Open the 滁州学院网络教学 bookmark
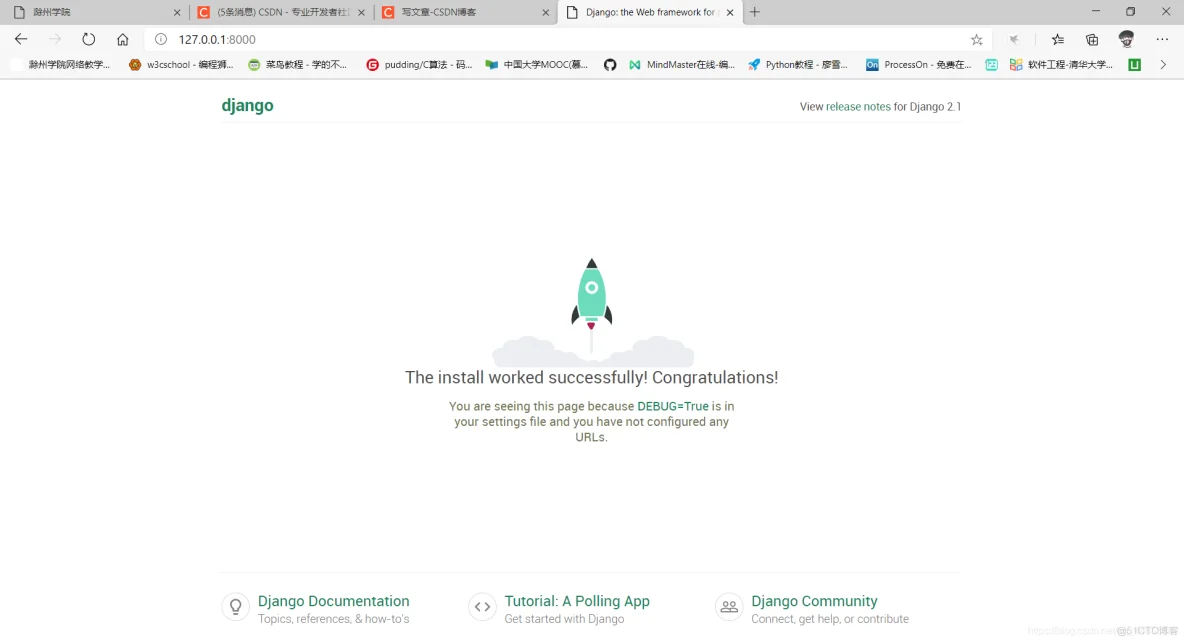The image size is (1184, 642). click(x=61, y=65)
